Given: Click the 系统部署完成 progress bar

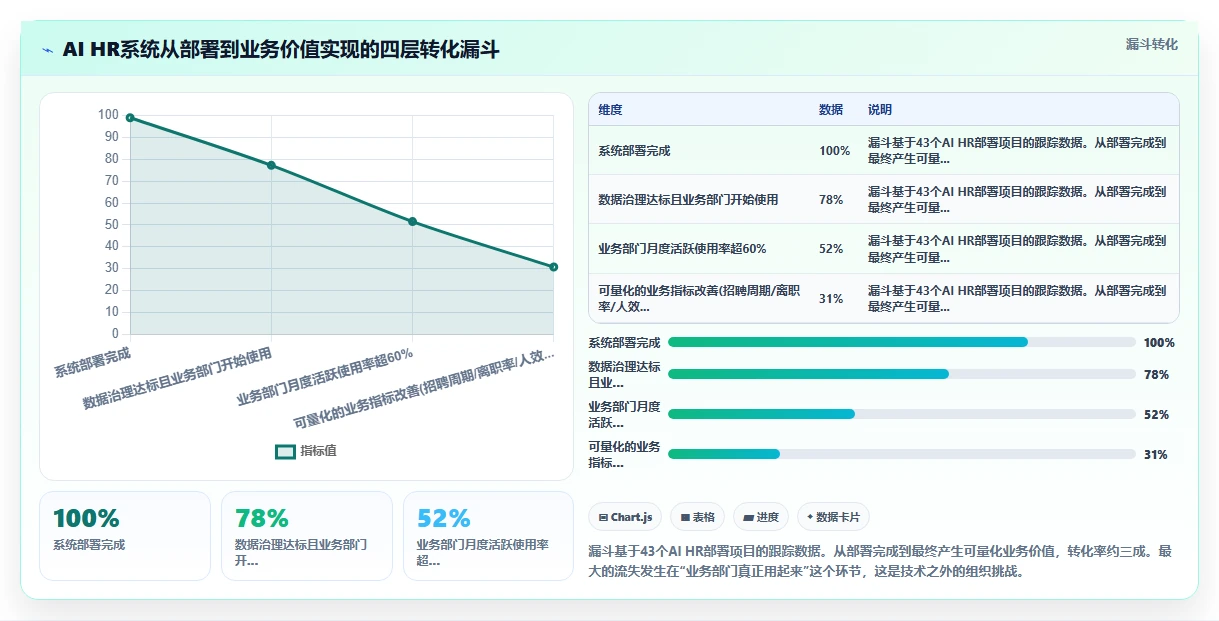Looking at the screenshot, I should [x=901, y=342].
